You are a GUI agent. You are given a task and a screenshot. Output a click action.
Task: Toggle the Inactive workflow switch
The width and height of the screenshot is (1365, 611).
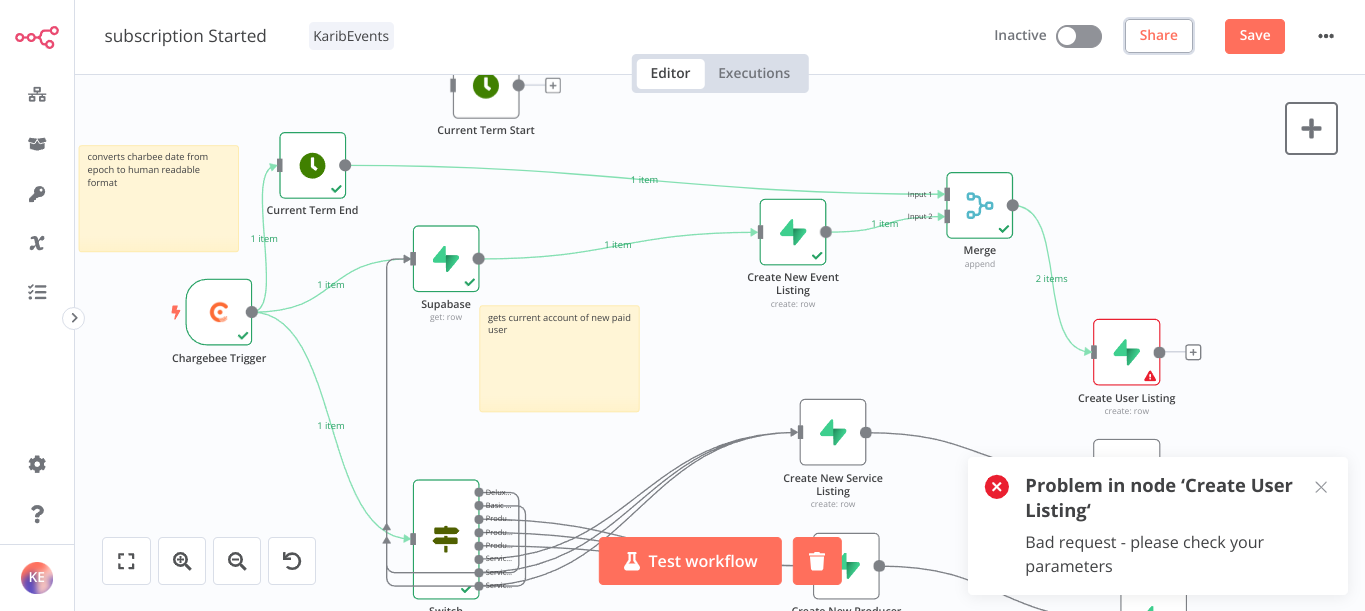[x=1079, y=36]
